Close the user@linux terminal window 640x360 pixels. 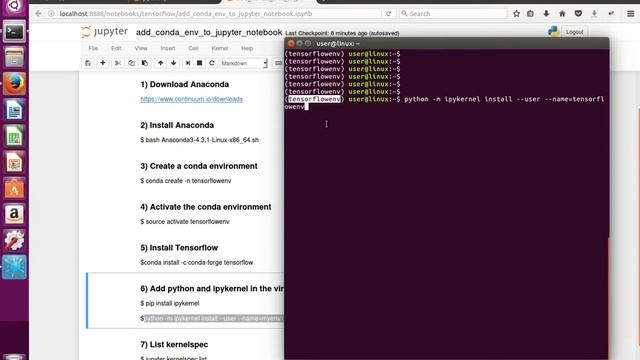(x=291, y=43)
